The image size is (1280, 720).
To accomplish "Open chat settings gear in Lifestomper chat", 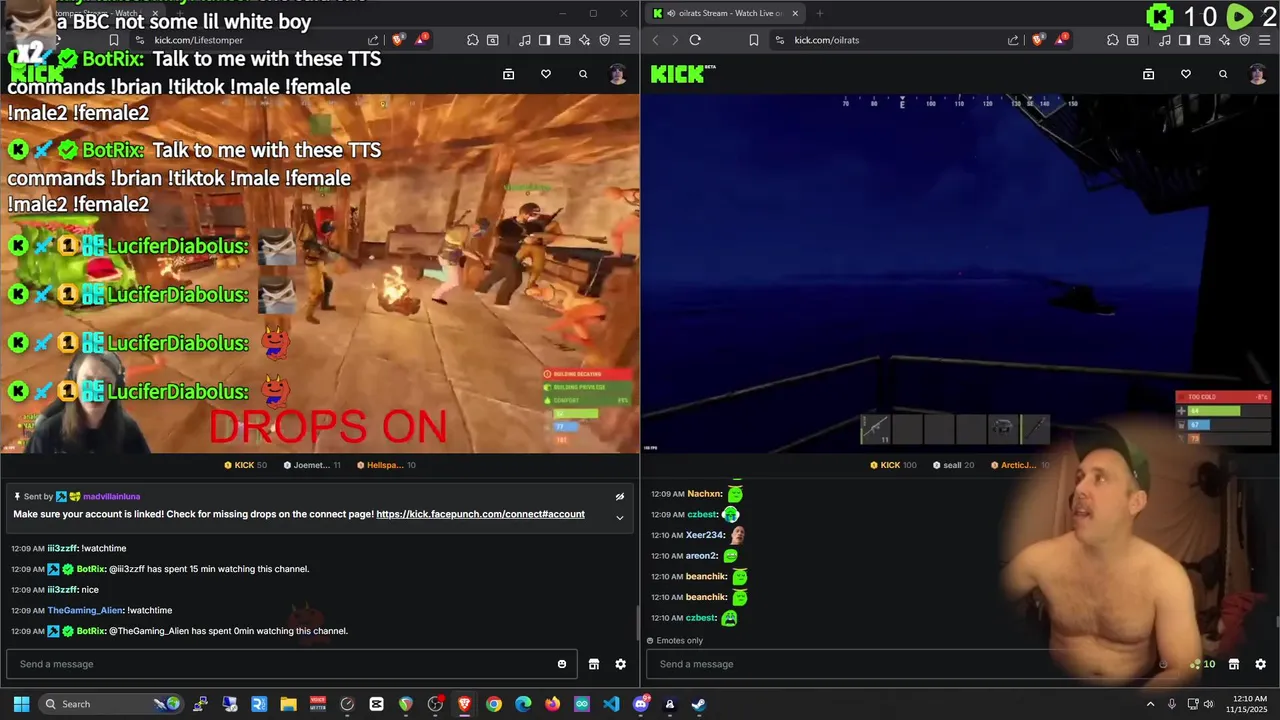I will pyautogui.click(x=620, y=664).
